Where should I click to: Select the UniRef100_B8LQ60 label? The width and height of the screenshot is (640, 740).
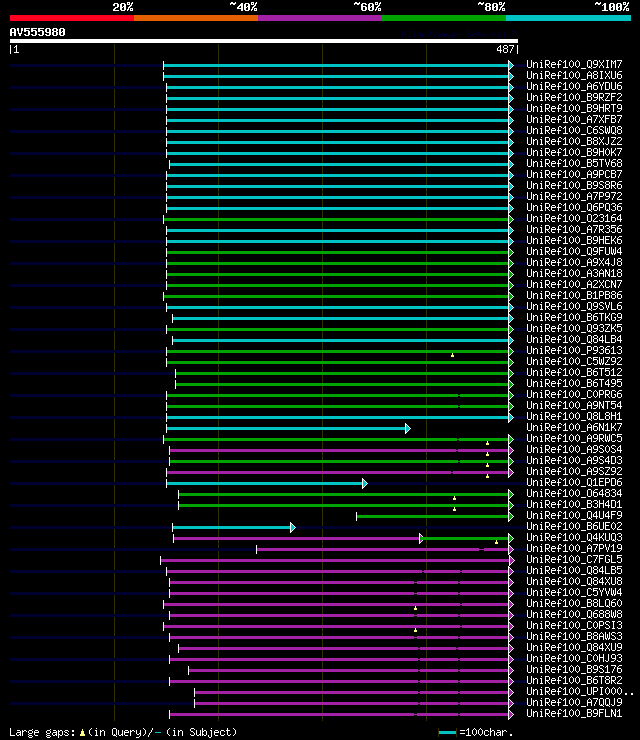(x=574, y=604)
